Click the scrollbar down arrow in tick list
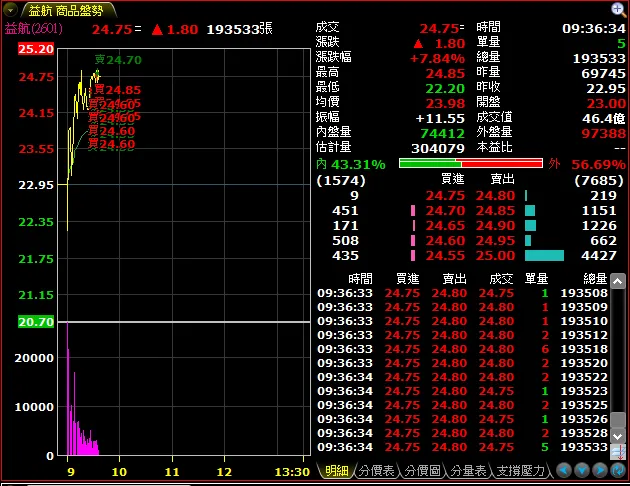Image resolution: width=630 pixels, height=486 pixels. pyautogui.click(x=618, y=436)
